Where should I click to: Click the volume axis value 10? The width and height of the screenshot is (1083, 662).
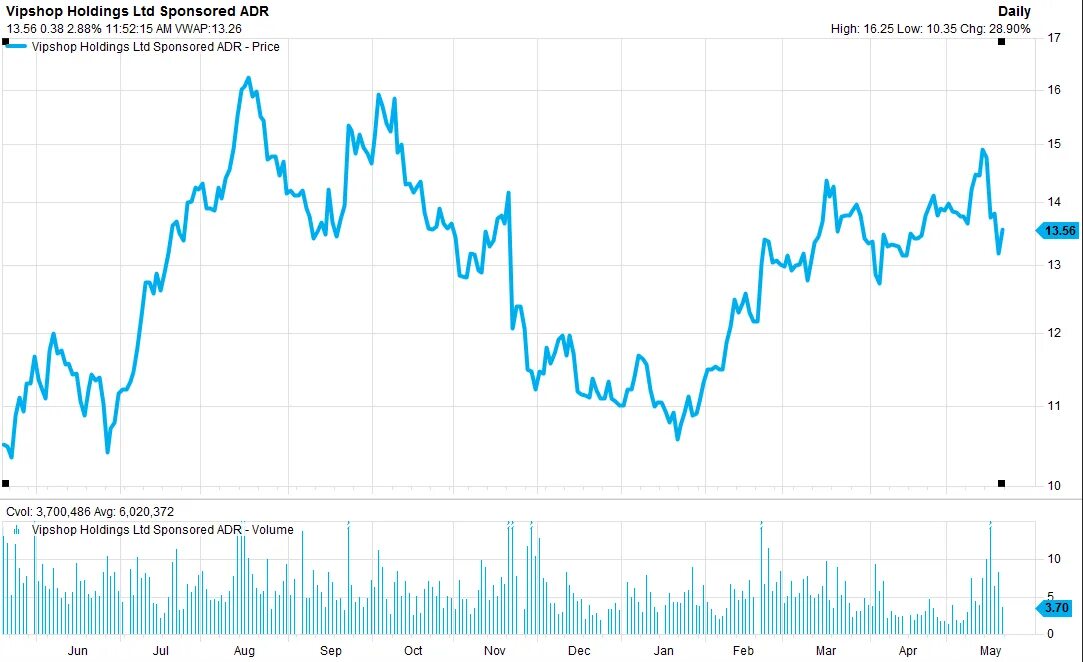[1054, 558]
